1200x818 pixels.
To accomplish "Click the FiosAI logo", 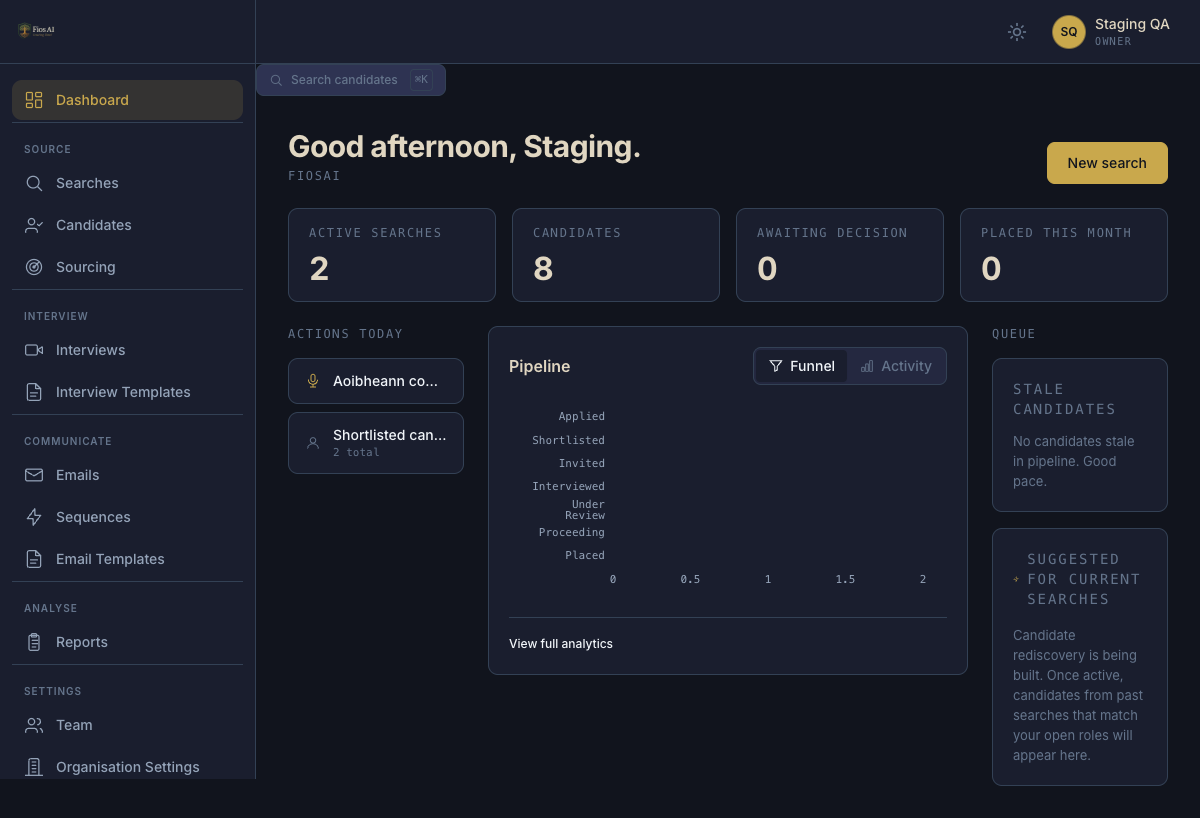I will 36,30.
